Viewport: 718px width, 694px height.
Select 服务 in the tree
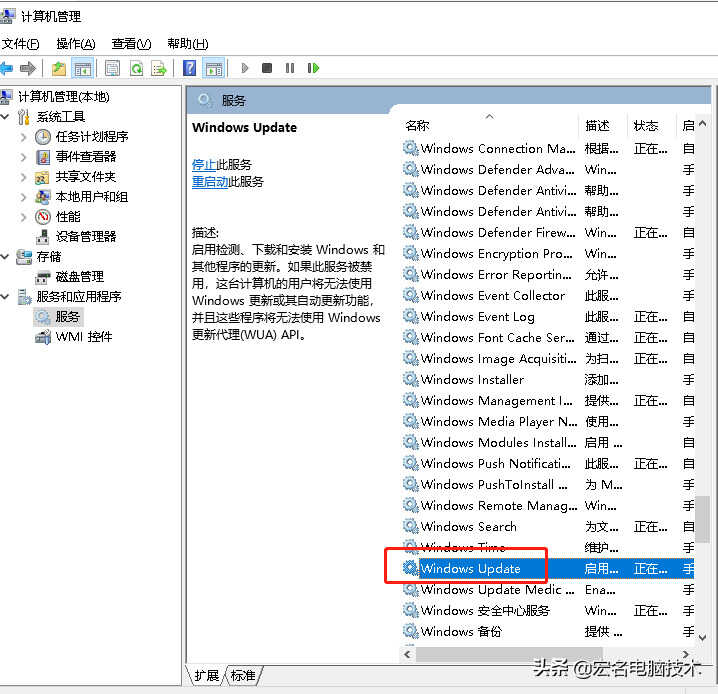click(x=67, y=317)
